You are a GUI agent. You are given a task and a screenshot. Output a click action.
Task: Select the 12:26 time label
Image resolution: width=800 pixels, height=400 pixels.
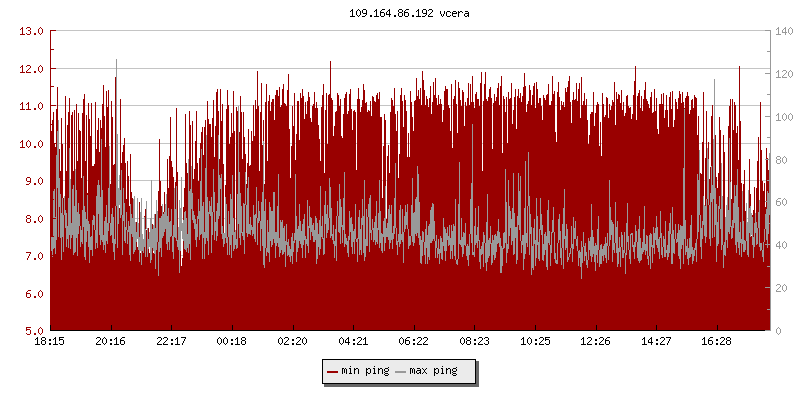pos(595,342)
